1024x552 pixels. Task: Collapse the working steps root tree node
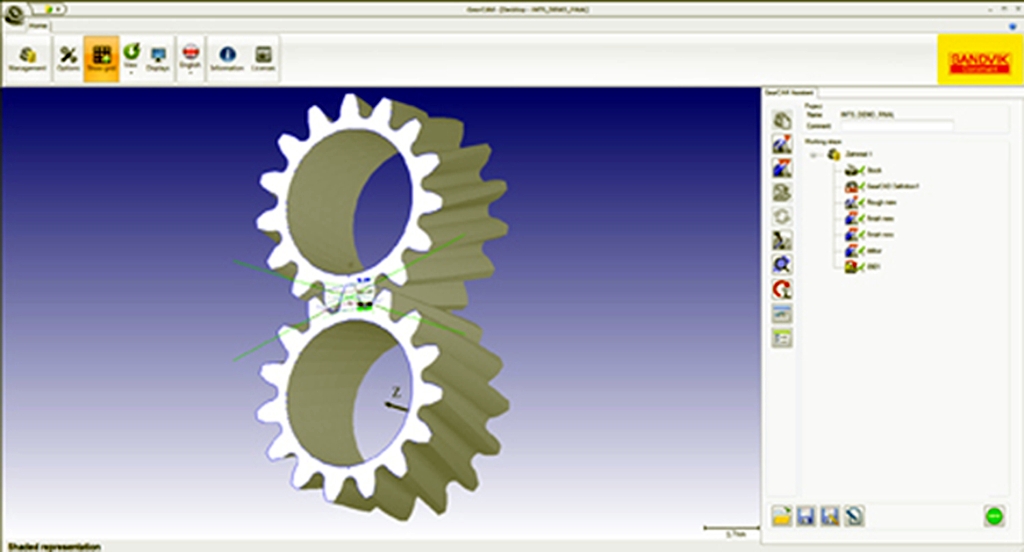tap(813, 155)
